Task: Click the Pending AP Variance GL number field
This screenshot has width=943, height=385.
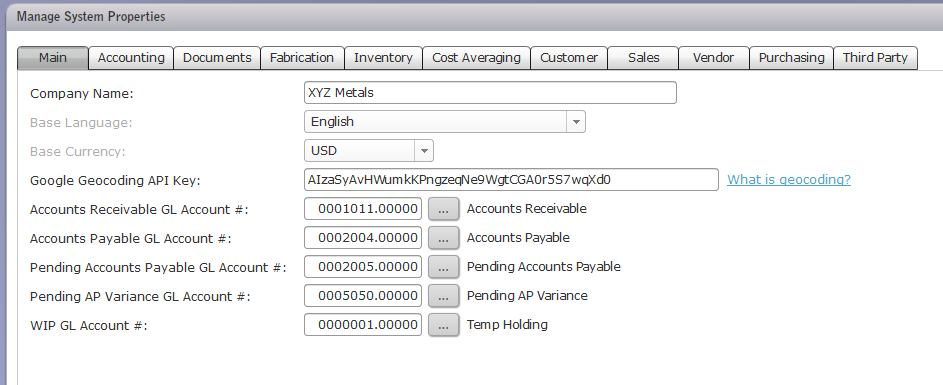Action: click(x=363, y=295)
